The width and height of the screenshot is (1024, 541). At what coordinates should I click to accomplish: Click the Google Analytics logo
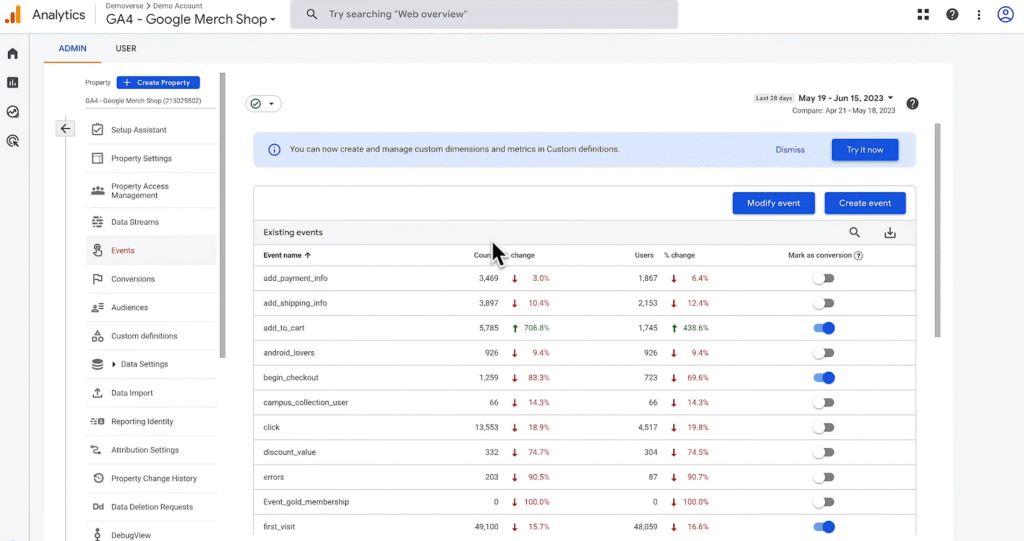(x=13, y=14)
